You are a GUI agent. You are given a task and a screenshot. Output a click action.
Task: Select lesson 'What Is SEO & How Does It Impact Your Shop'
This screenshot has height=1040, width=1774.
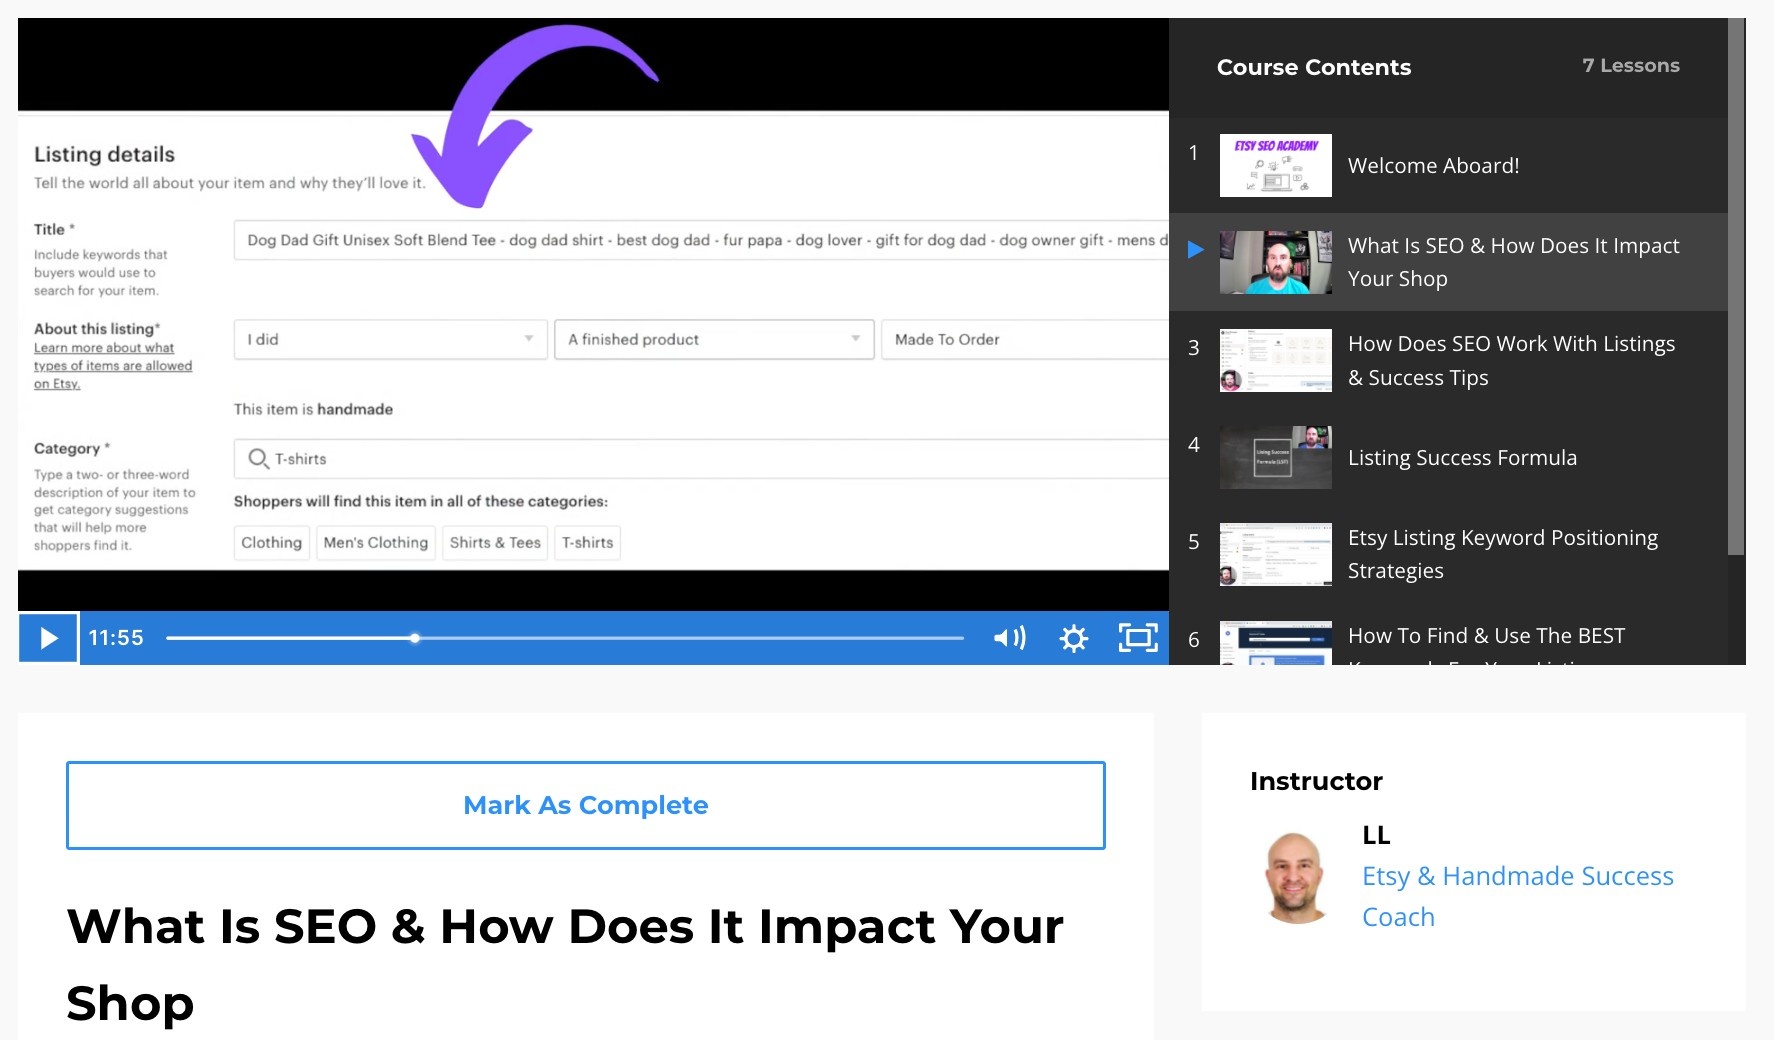[1448, 262]
